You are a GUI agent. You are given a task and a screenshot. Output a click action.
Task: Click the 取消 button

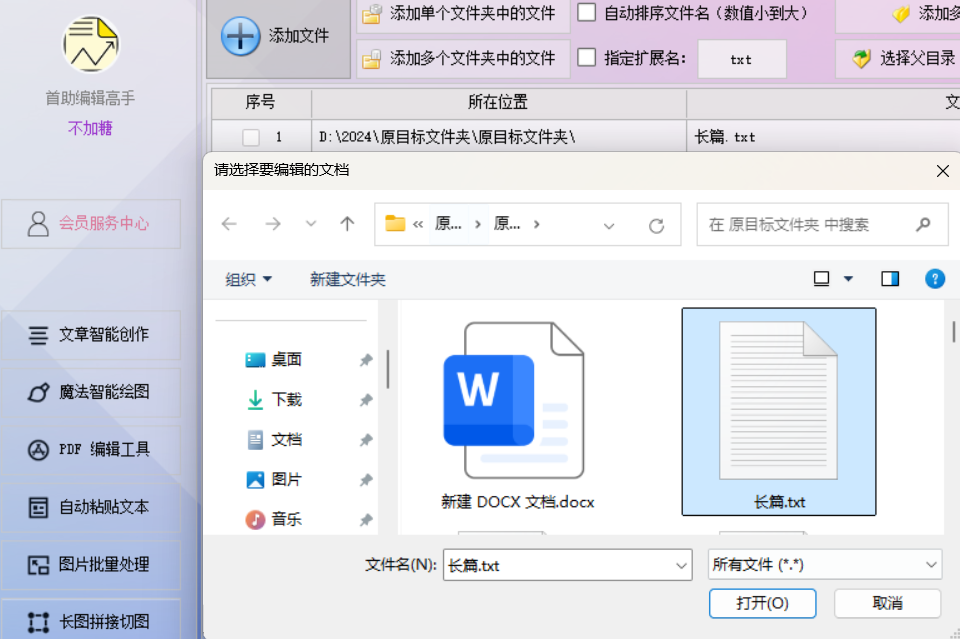tap(887, 603)
